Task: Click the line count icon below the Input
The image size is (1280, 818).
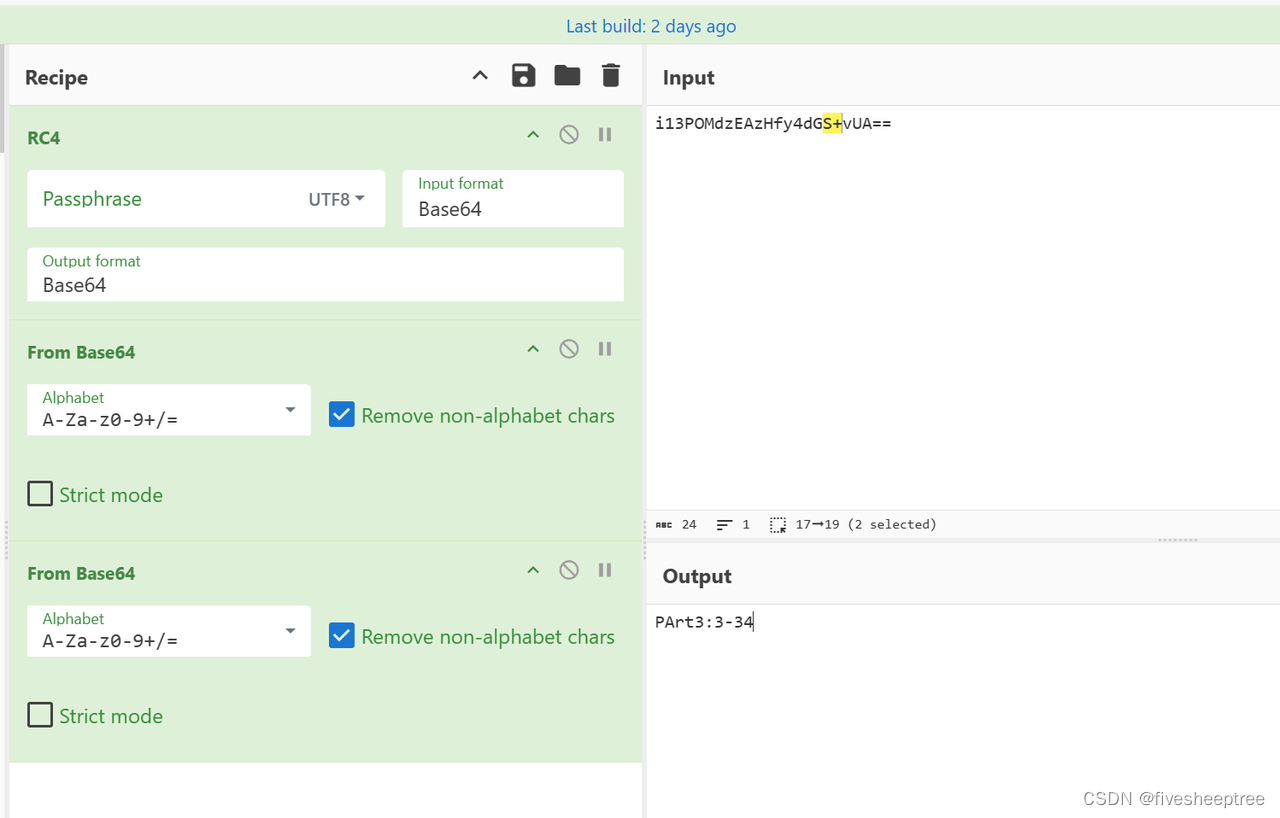Action: click(722, 524)
